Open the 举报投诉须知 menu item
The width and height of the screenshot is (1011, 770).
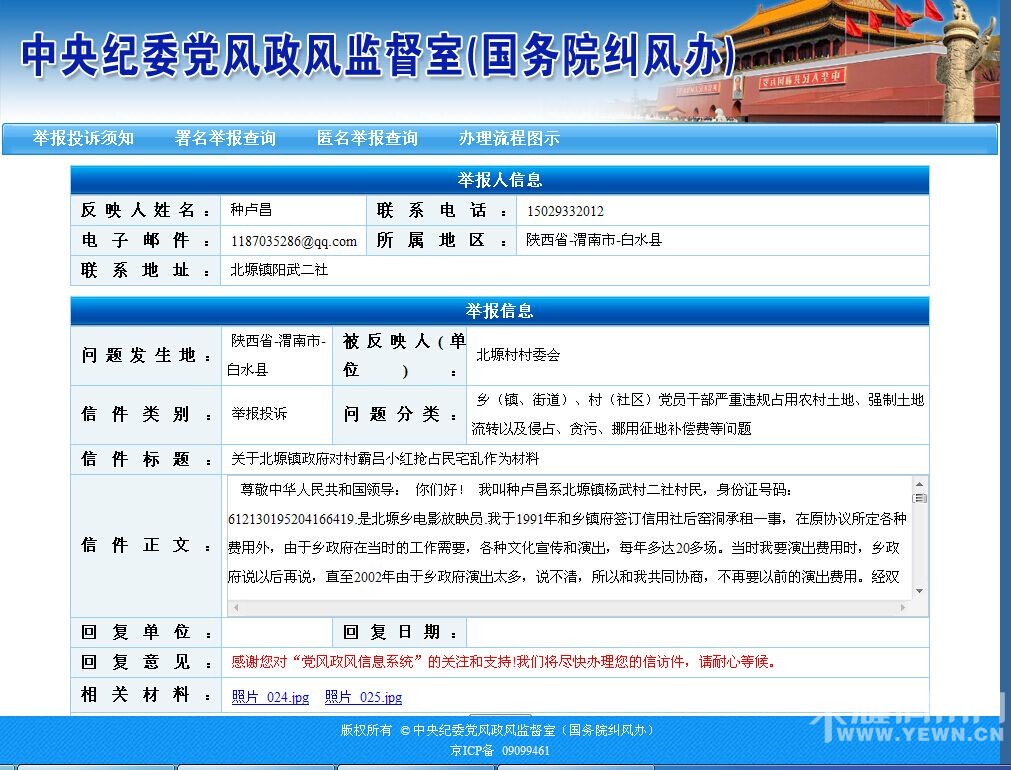(x=83, y=139)
